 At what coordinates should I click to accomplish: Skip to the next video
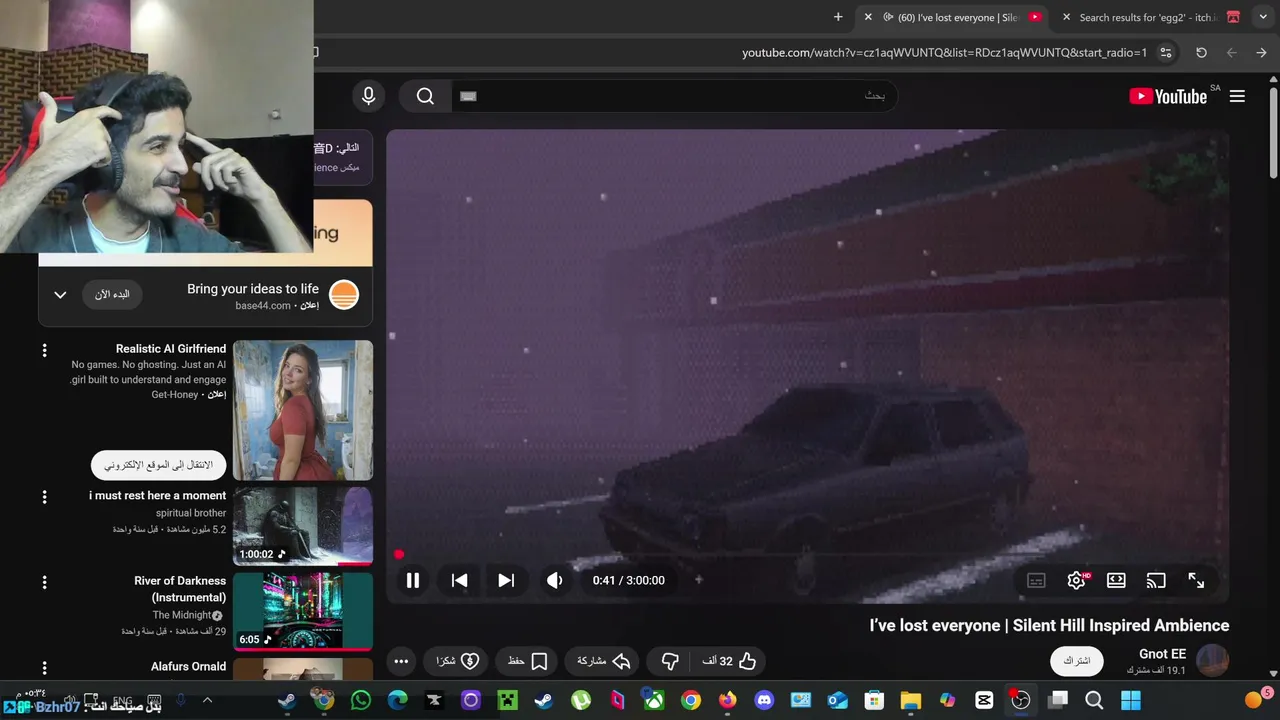[506, 580]
